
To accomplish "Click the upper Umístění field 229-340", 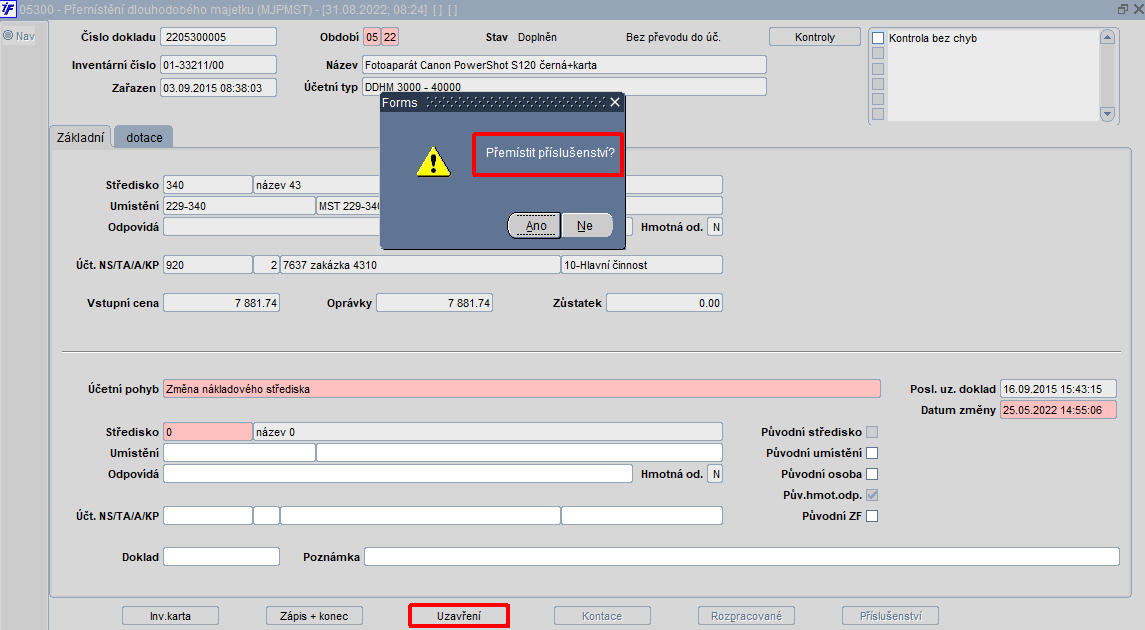I will [x=240, y=206].
